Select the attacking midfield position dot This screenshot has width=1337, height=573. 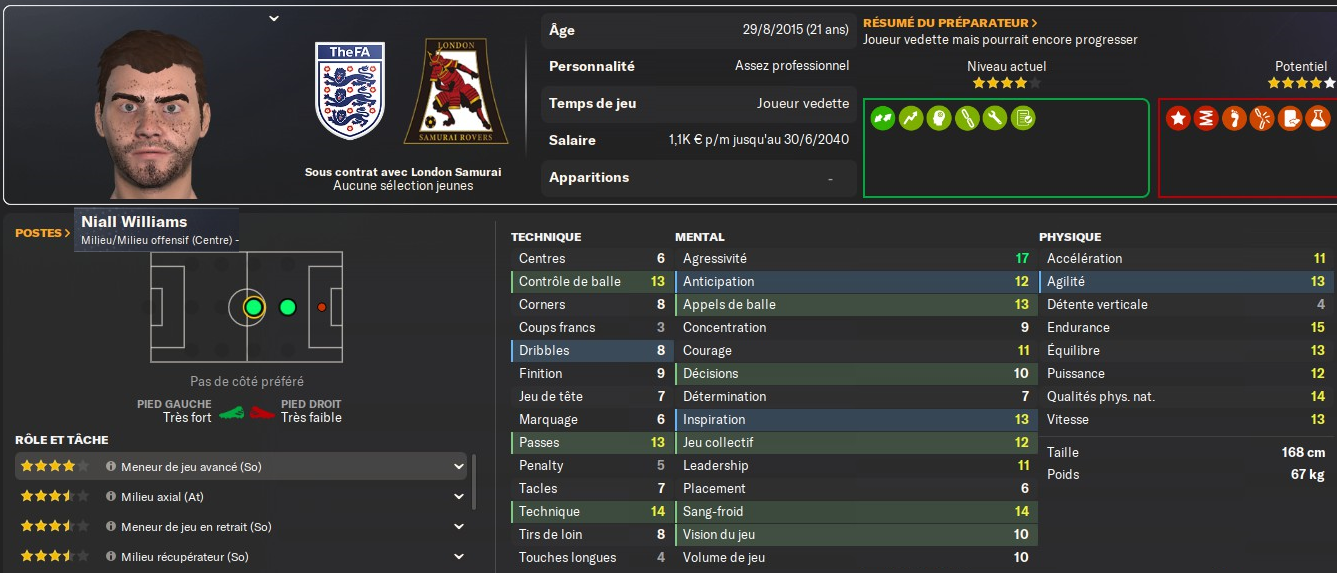point(288,307)
